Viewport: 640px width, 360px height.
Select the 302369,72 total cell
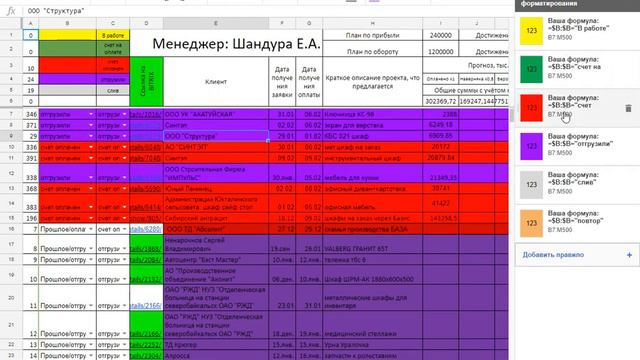(x=441, y=101)
